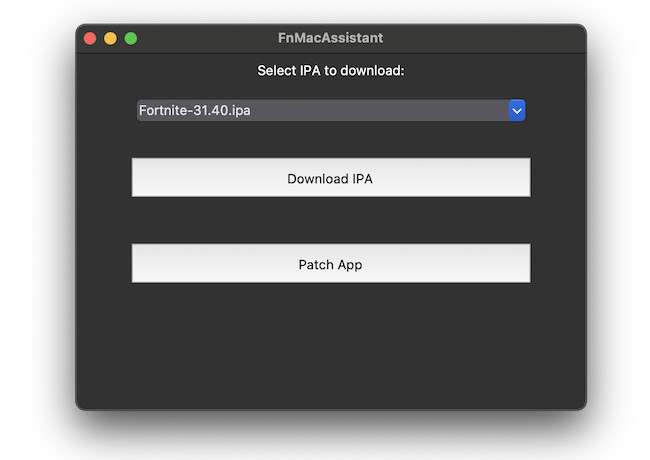Zoom window with the green button
The image size is (650, 460).
pyautogui.click(x=131, y=39)
